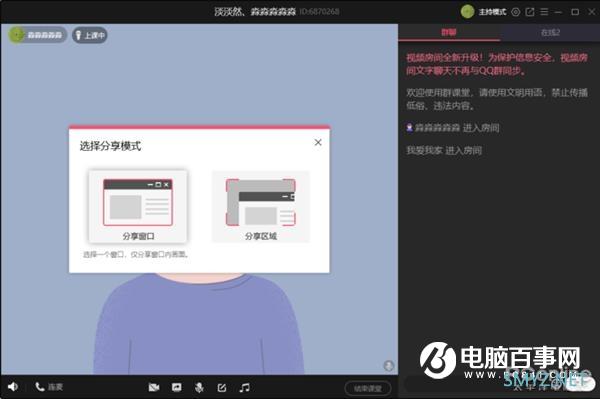Minimize the classroom window

(x=558, y=12)
